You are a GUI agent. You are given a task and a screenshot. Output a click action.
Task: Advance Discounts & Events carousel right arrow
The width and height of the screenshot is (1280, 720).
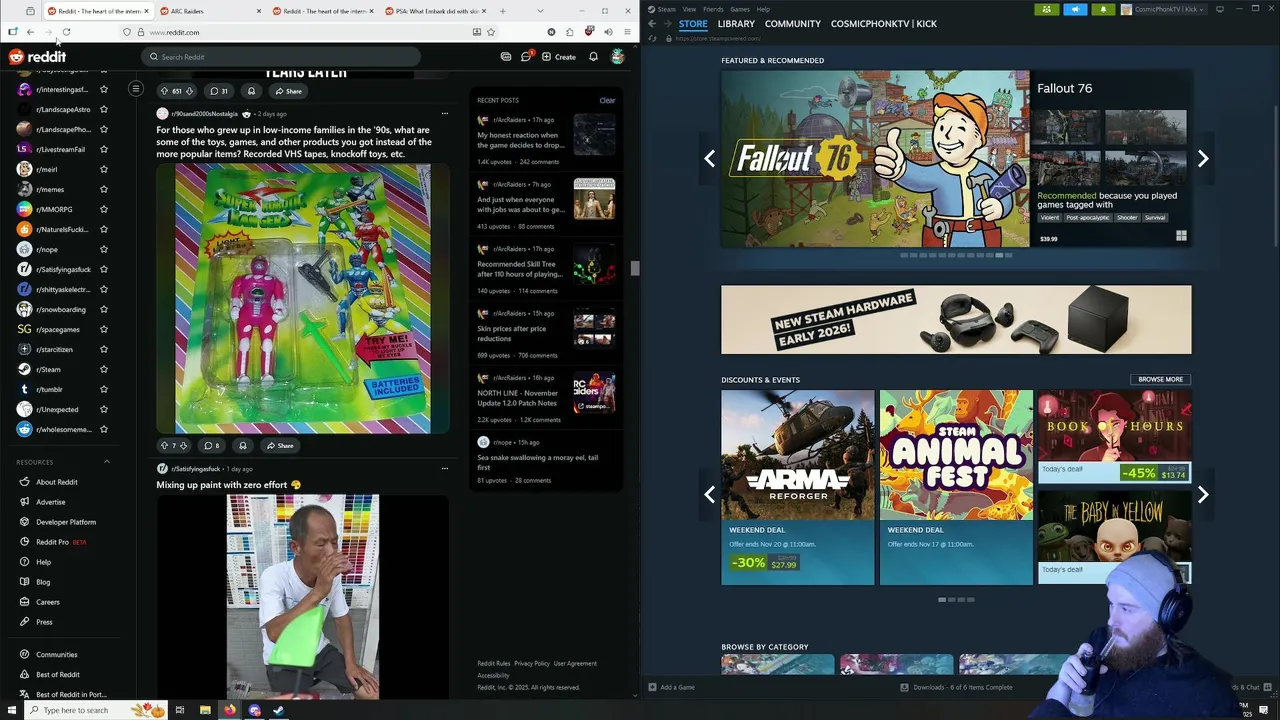1203,494
